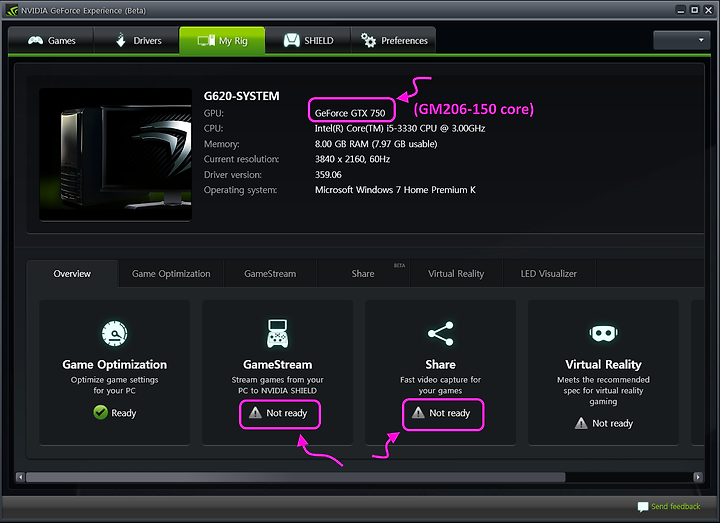Image resolution: width=720 pixels, height=523 pixels.
Task: Click the Preferences gears icon
Action: pyautogui.click(x=368, y=40)
